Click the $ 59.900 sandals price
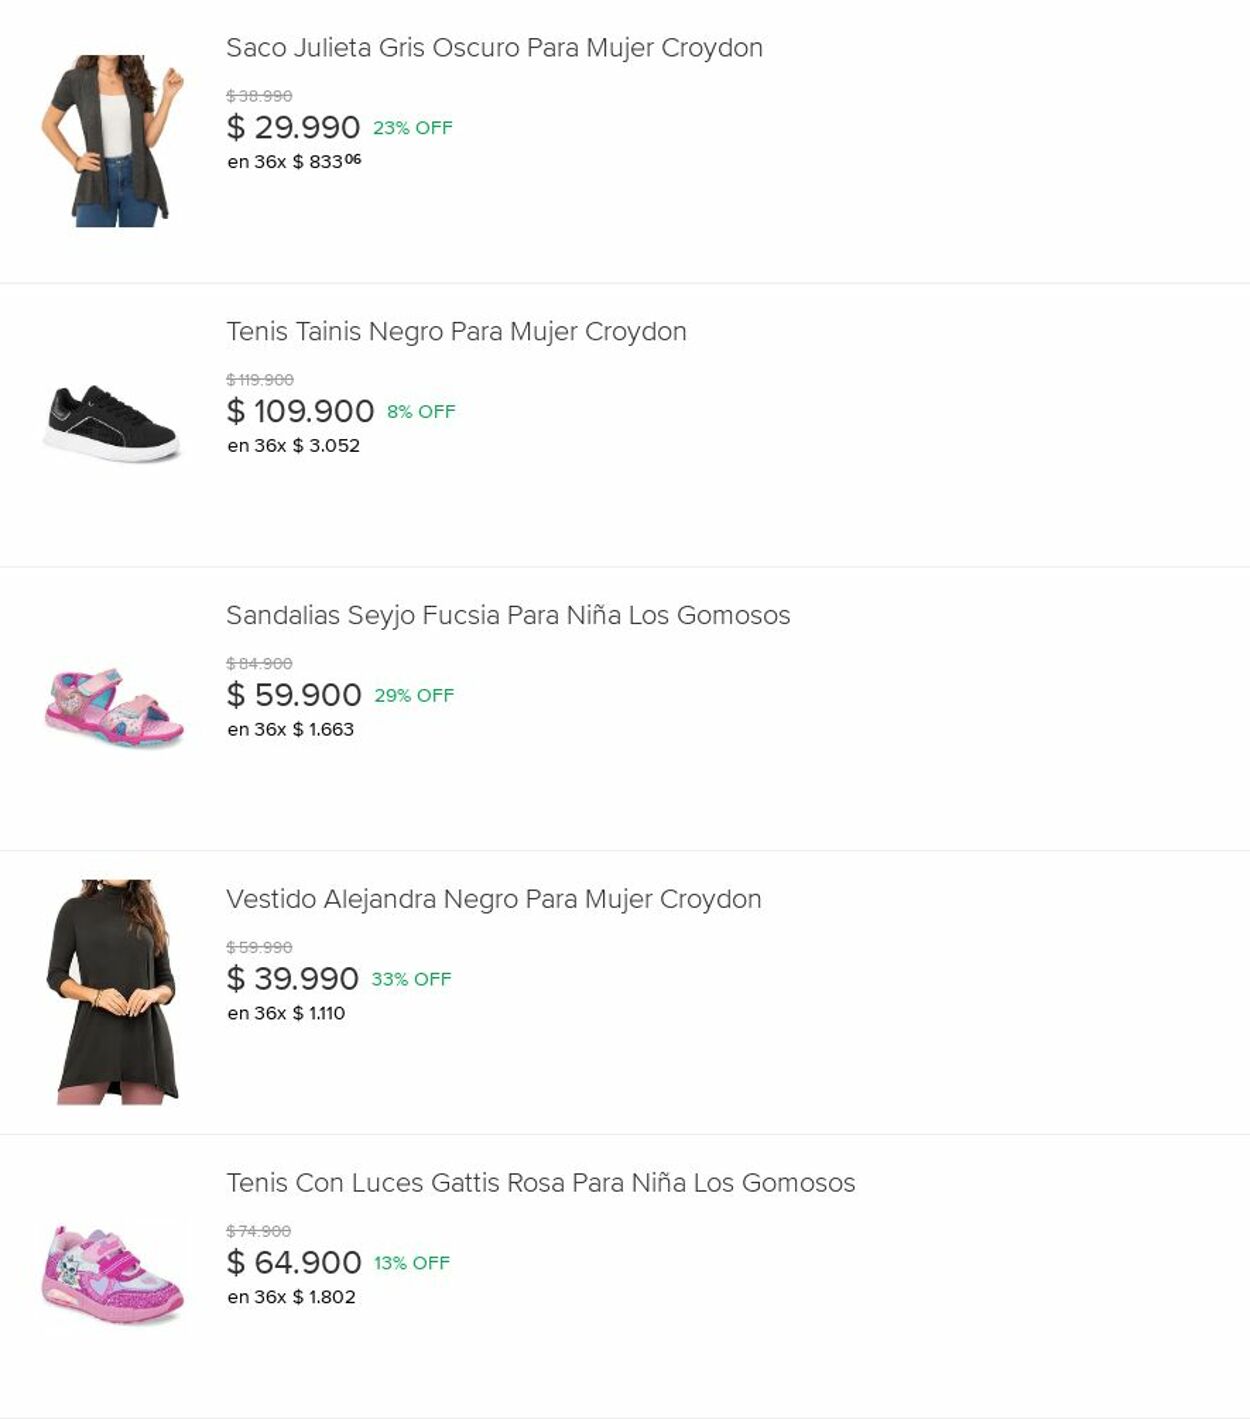This screenshot has width=1250, height=1419. tap(294, 695)
